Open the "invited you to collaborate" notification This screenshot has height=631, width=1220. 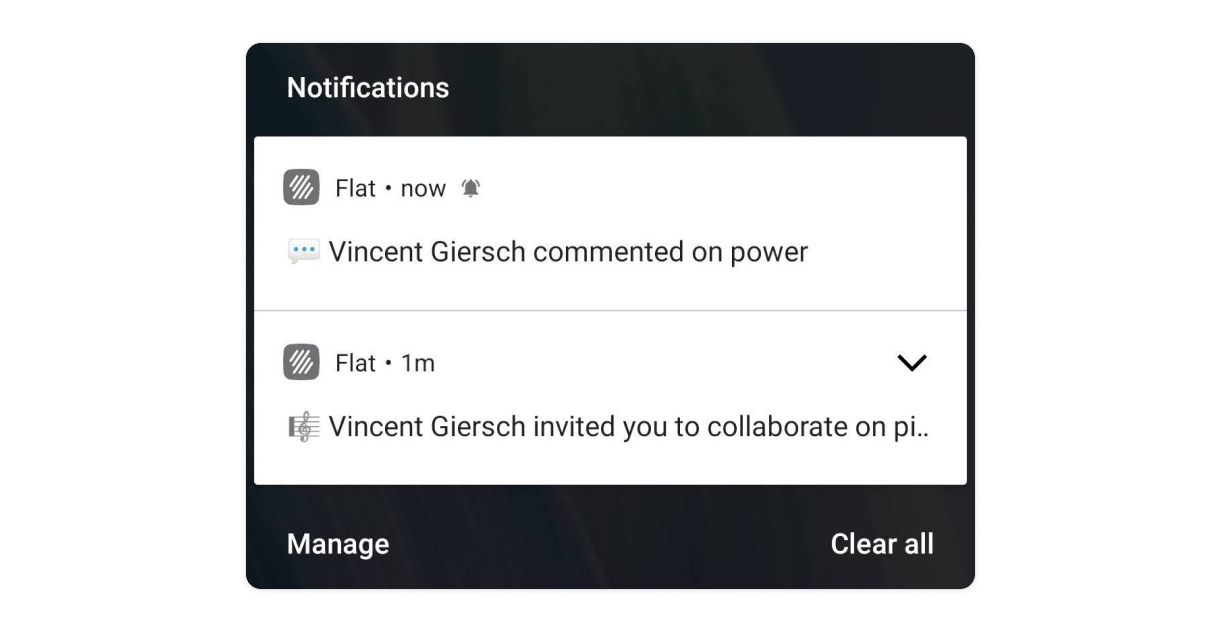tap(610, 398)
